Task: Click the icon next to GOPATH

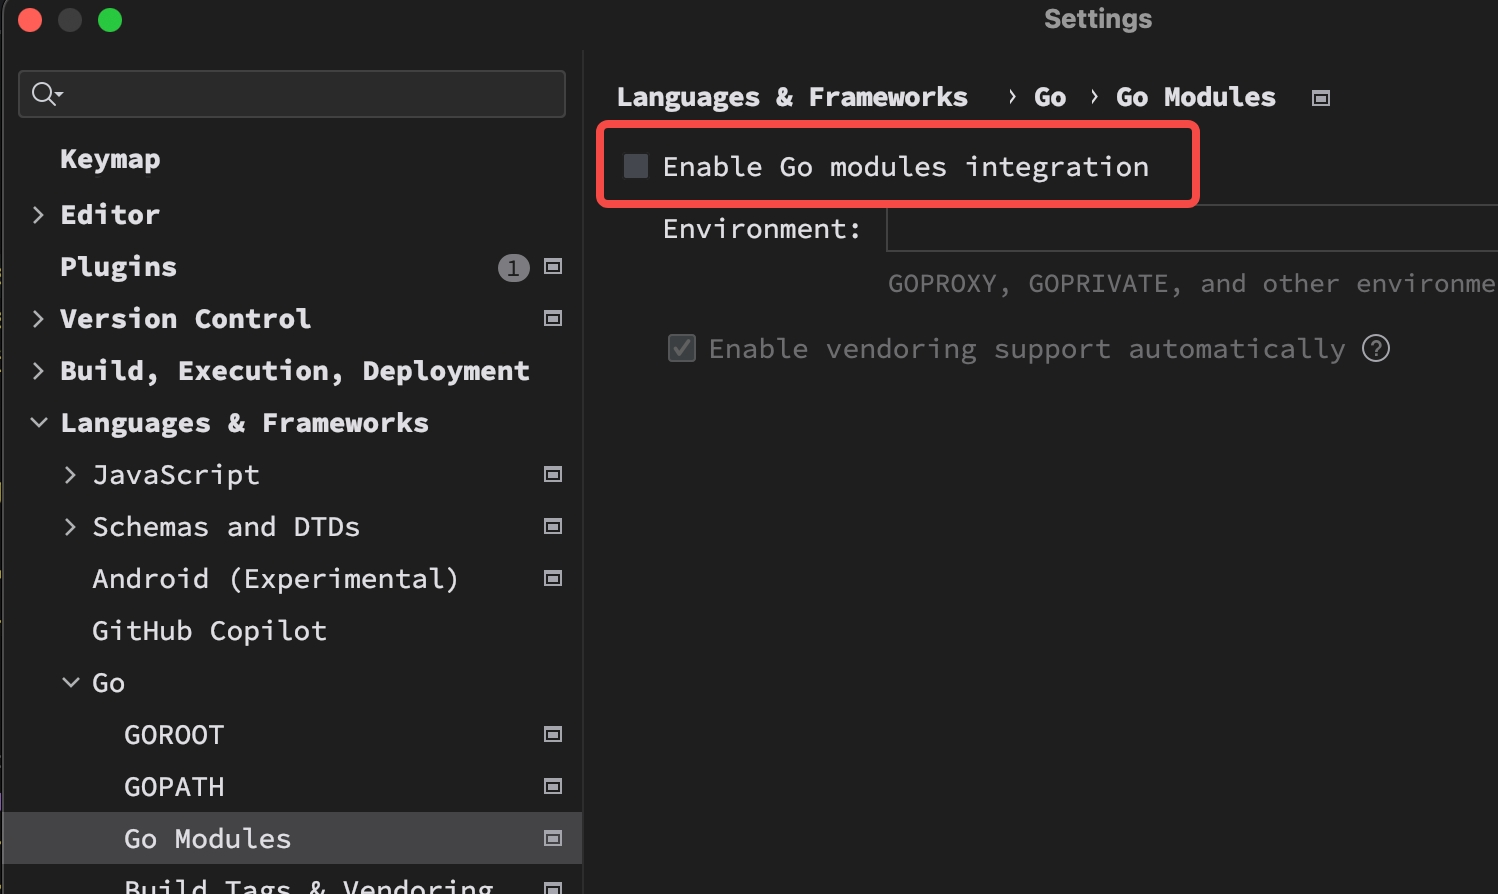Action: coord(552,786)
